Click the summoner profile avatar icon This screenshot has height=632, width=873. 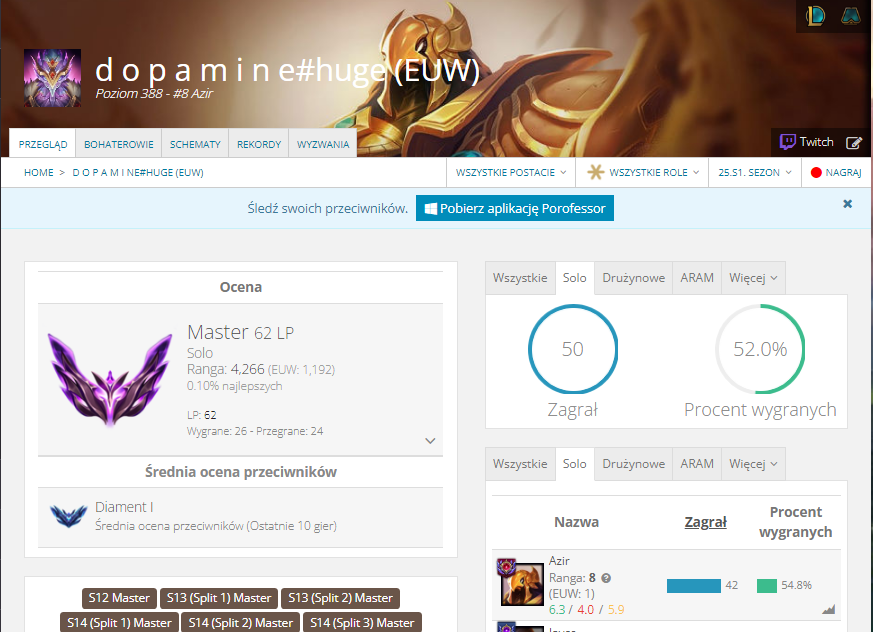(52, 77)
